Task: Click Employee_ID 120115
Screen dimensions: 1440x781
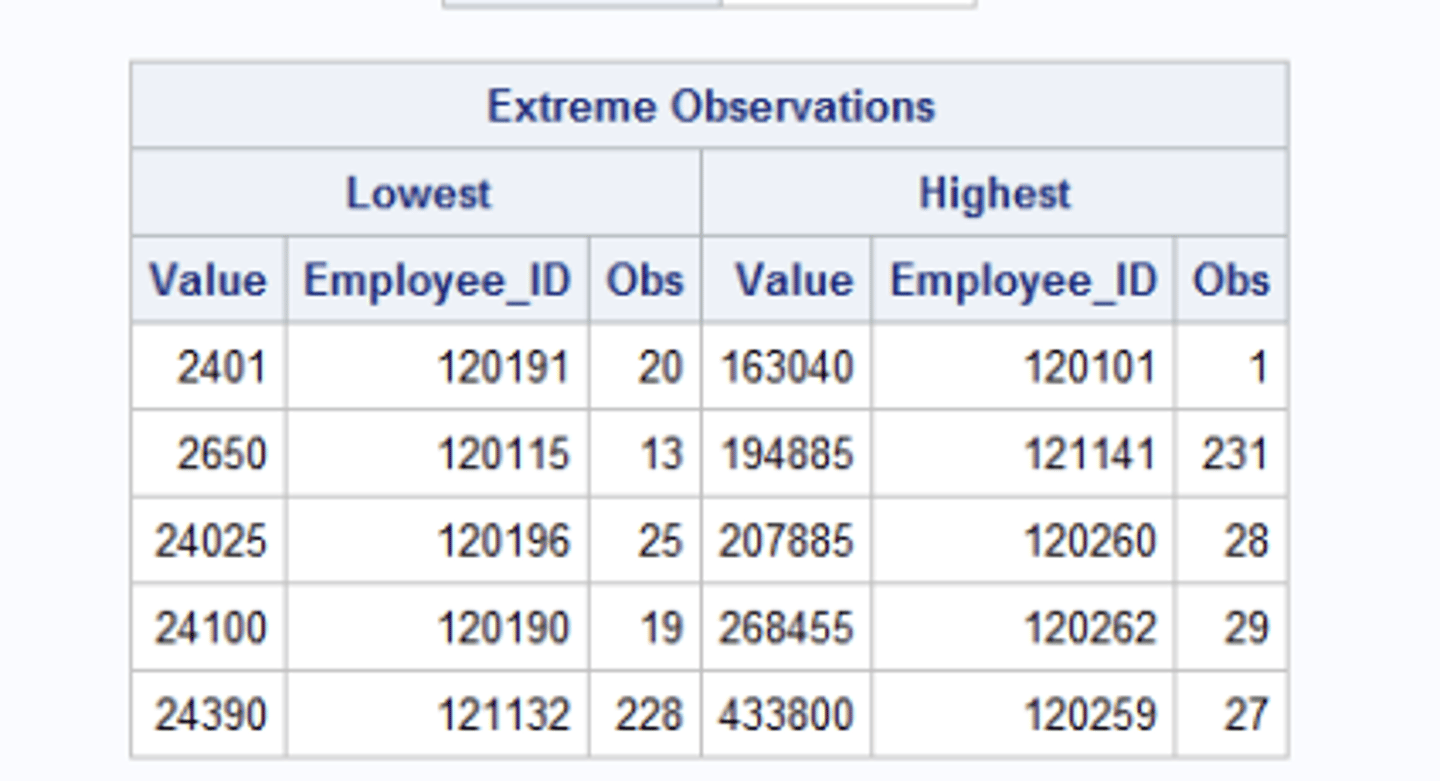Action: click(x=504, y=454)
